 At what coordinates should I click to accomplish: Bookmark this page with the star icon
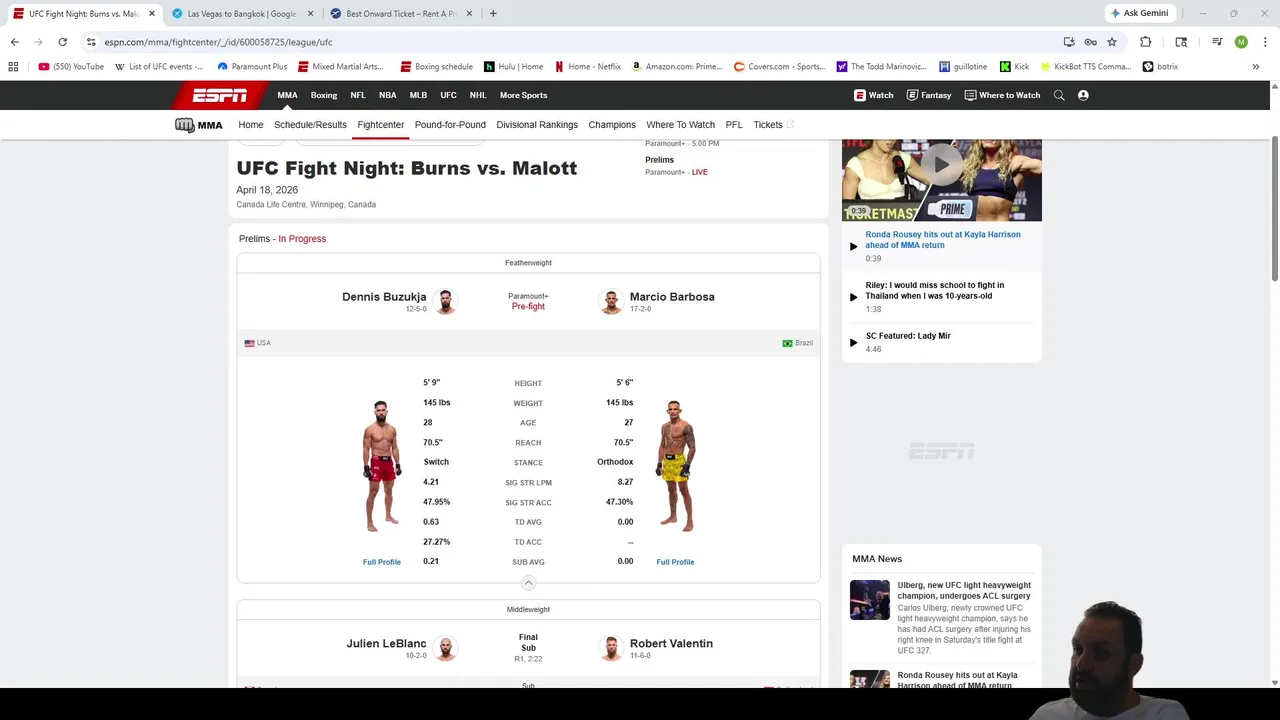click(x=1111, y=42)
